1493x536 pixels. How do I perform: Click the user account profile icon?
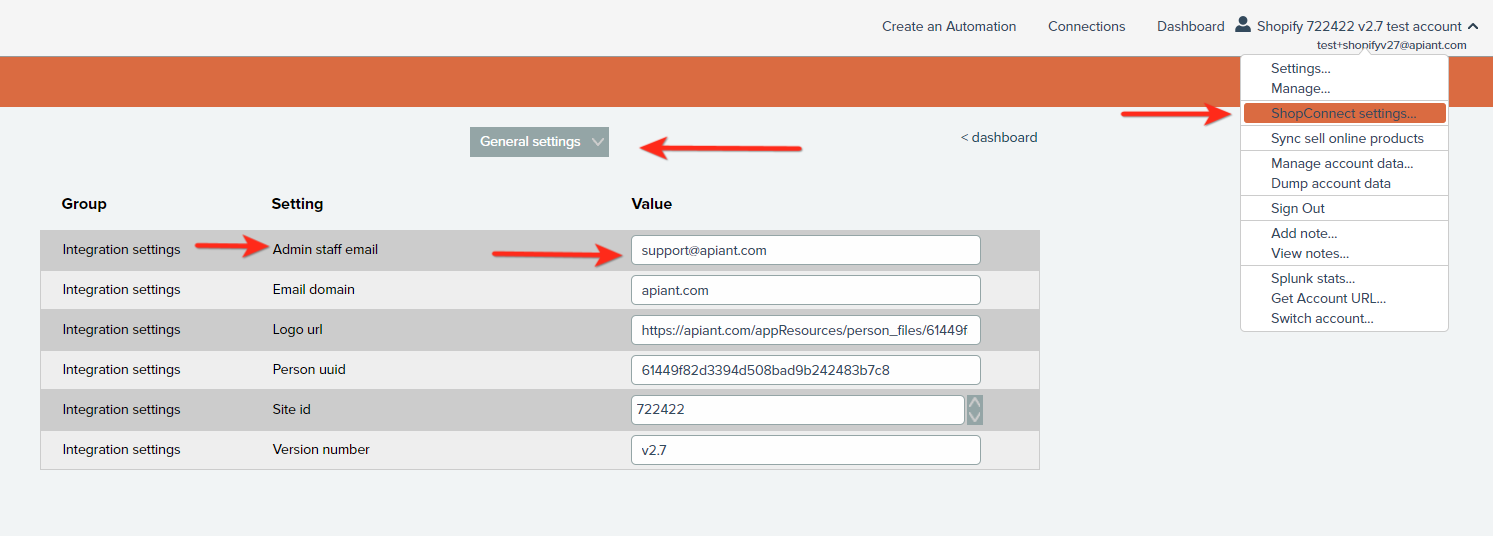[x=1243, y=24]
